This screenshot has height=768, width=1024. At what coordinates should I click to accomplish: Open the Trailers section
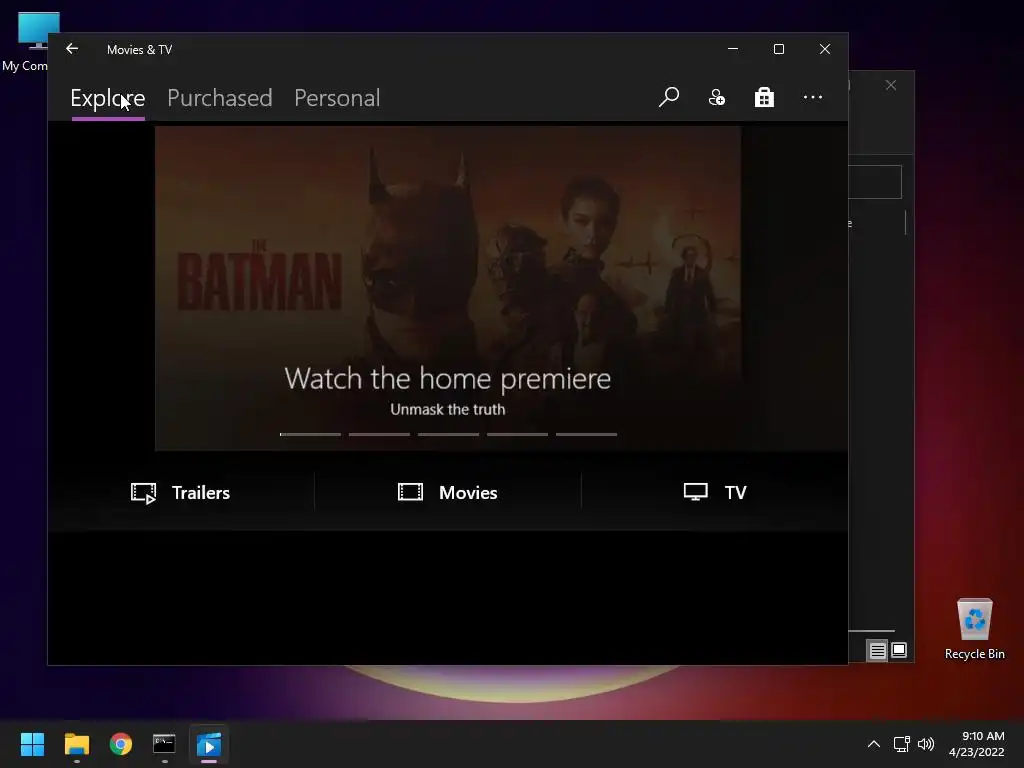click(x=180, y=492)
